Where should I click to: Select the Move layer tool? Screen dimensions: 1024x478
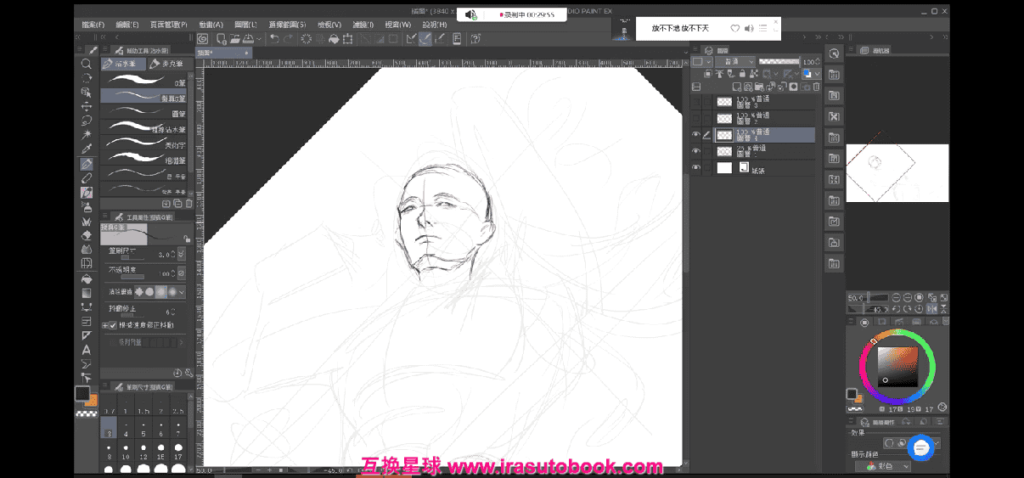click(86, 106)
